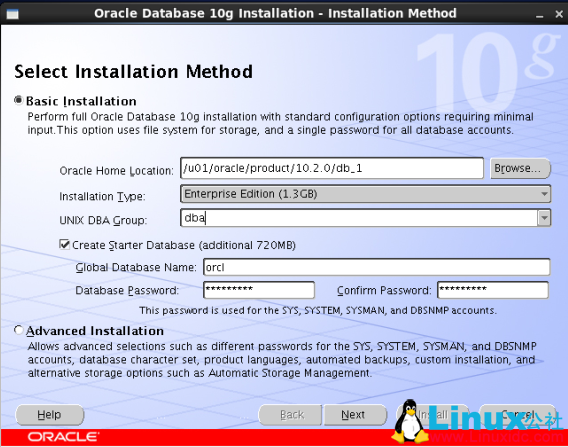Click the Browse... button
This screenshot has width=568, height=447.
click(x=520, y=168)
